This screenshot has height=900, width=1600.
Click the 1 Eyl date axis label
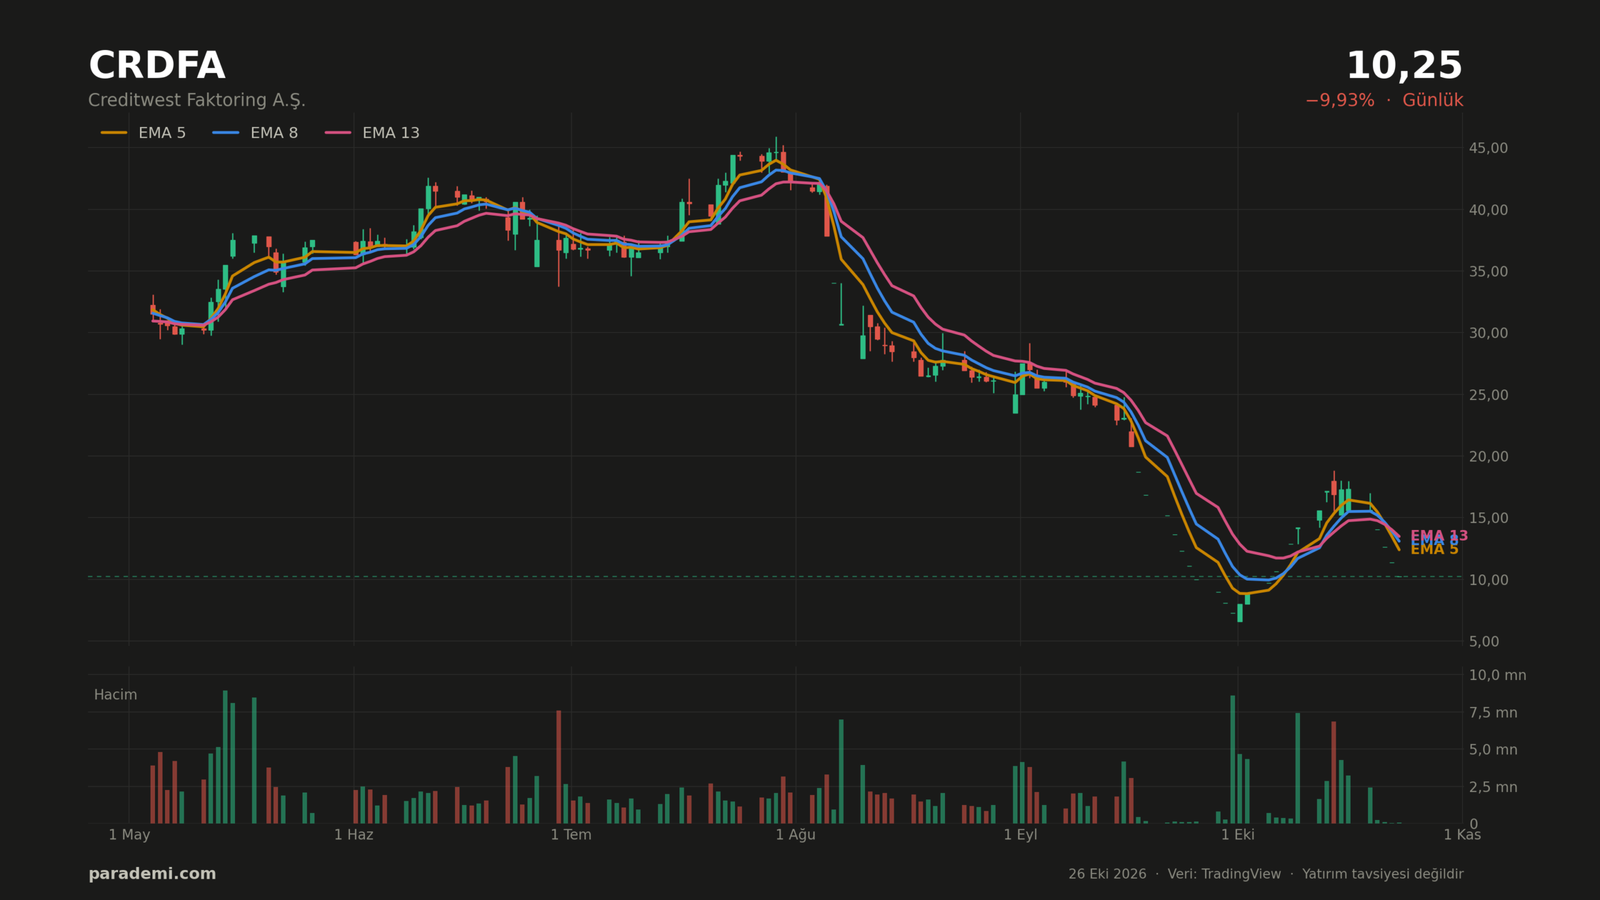pyautogui.click(x=1020, y=835)
